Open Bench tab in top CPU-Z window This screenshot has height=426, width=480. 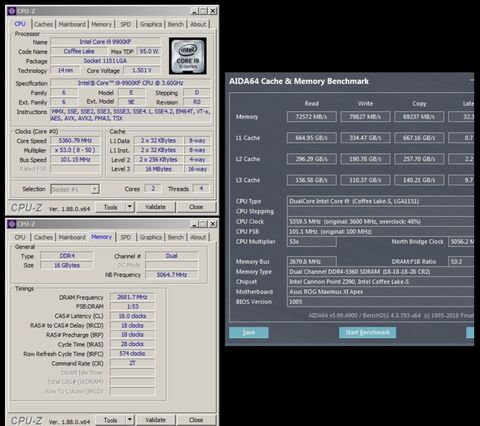point(176,24)
